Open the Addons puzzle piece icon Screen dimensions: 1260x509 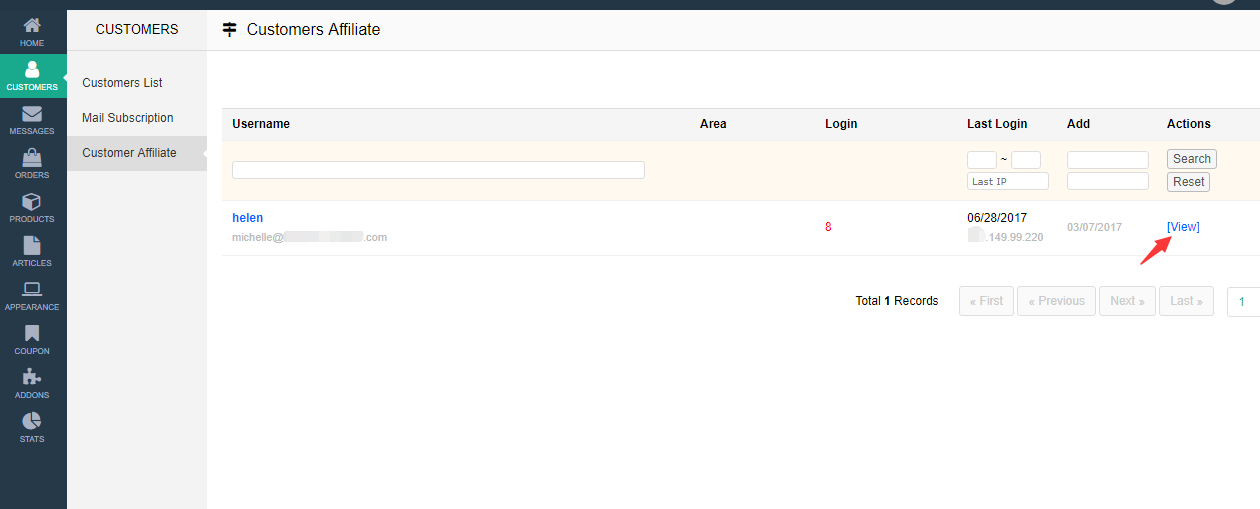[32, 378]
